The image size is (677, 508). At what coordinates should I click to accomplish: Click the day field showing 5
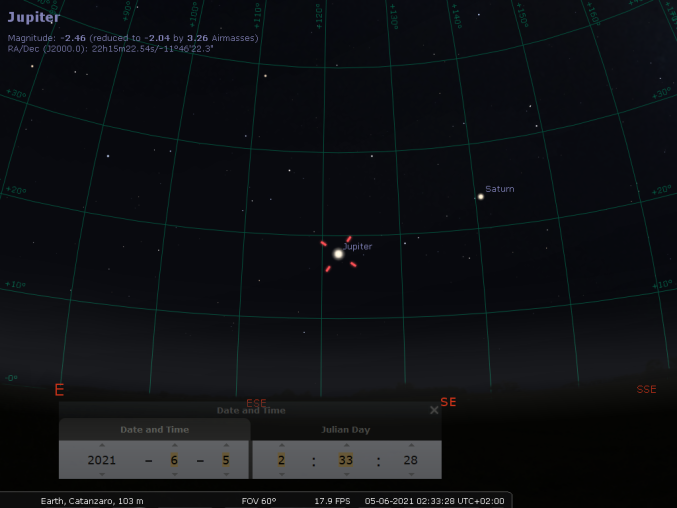pos(226,460)
